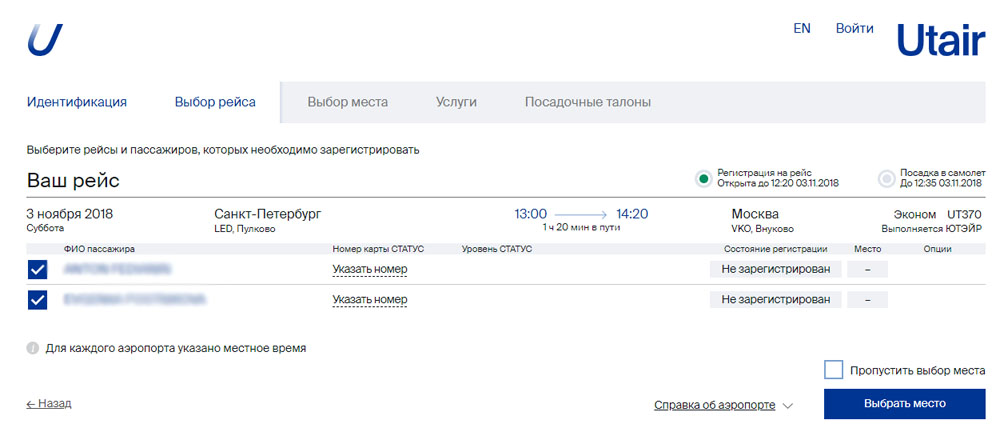The width and height of the screenshot is (1000, 432).
Task: Click the Utair U-shaped logo icon
Action: click(x=45, y=39)
